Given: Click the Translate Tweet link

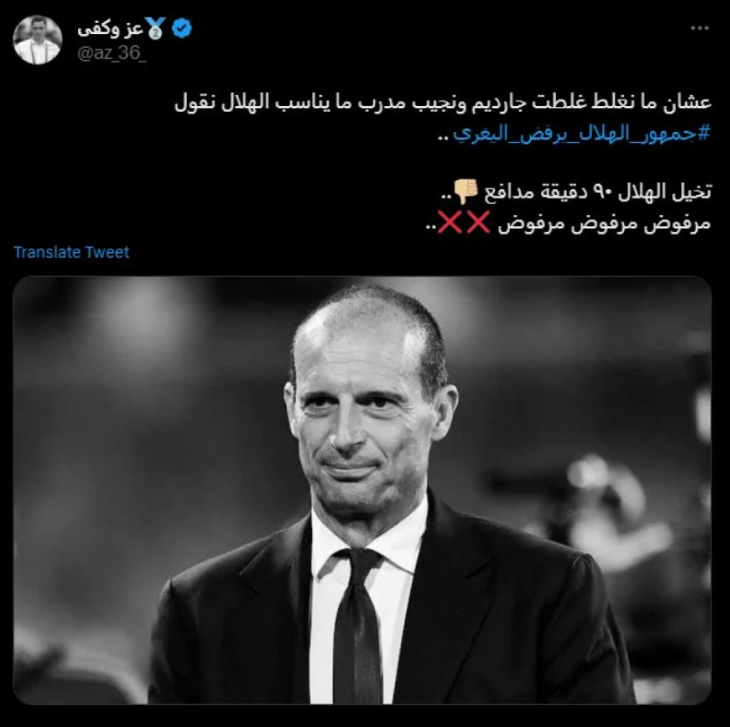Looking at the screenshot, I should [71, 252].
